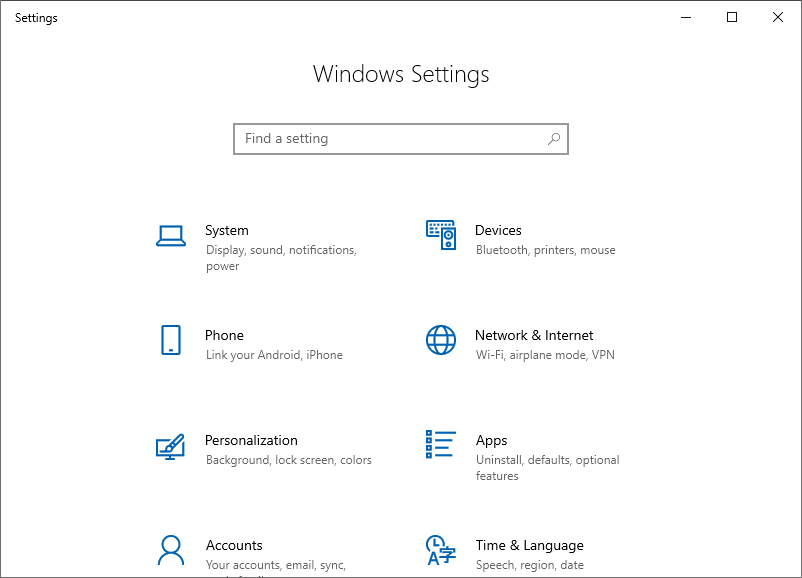Maximize the Settings window
Image resolution: width=802 pixels, height=578 pixels.
[732, 17]
